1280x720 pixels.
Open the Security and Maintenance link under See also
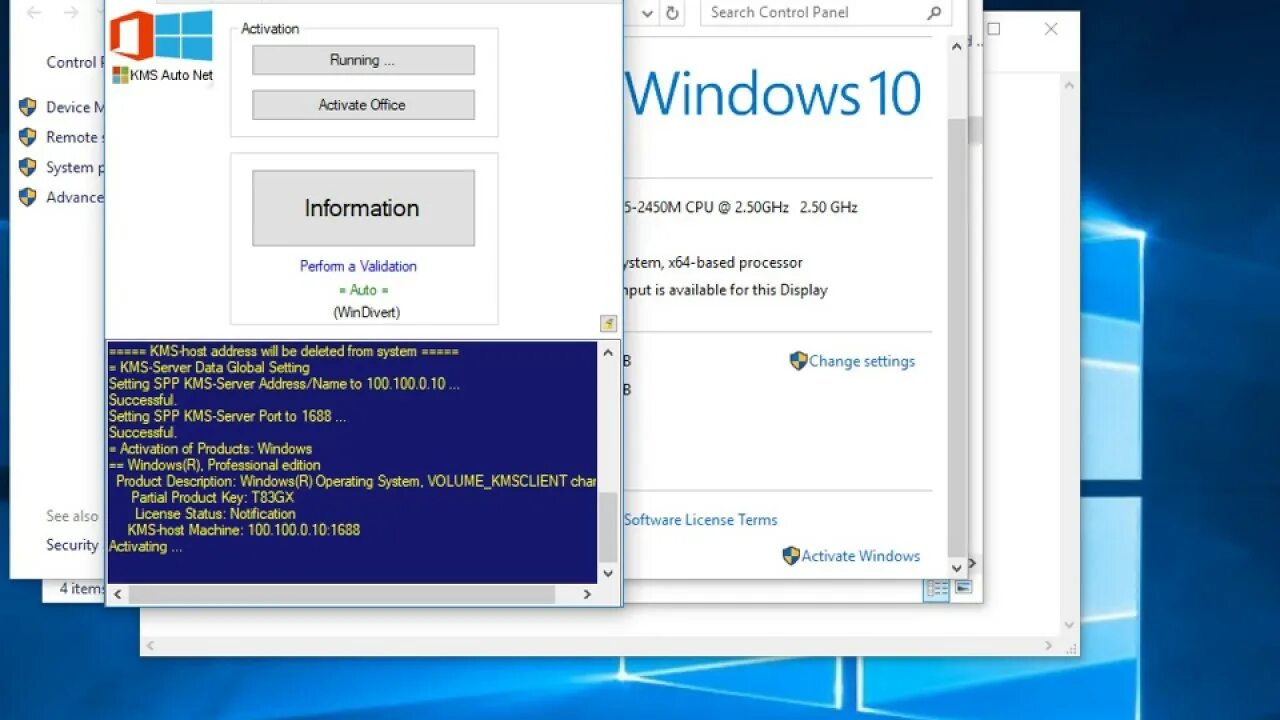tap(72, 545)
